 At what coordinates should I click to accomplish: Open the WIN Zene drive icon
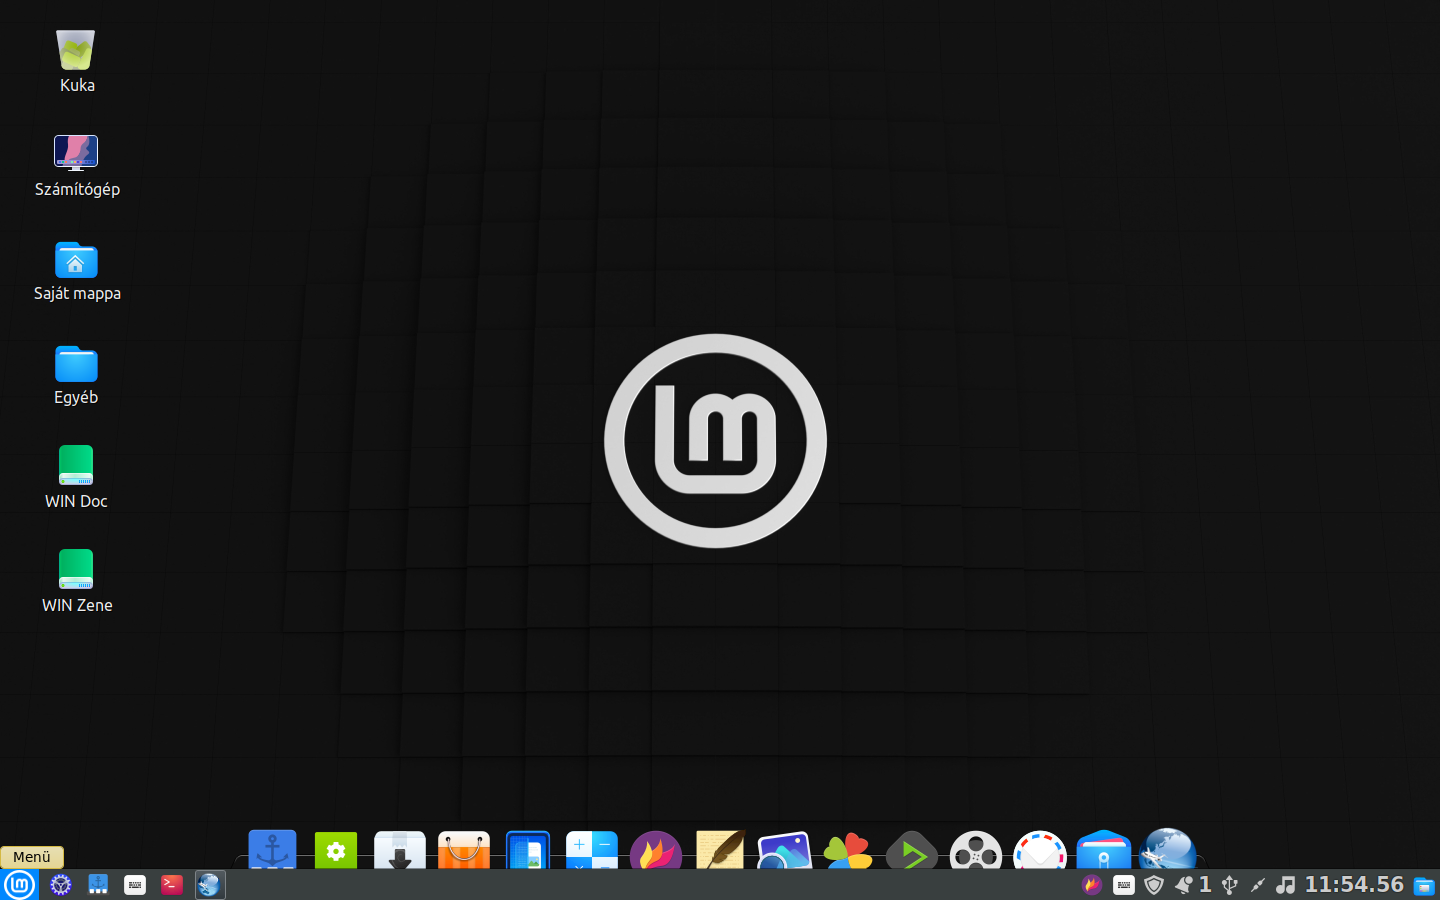pos(76,570)
